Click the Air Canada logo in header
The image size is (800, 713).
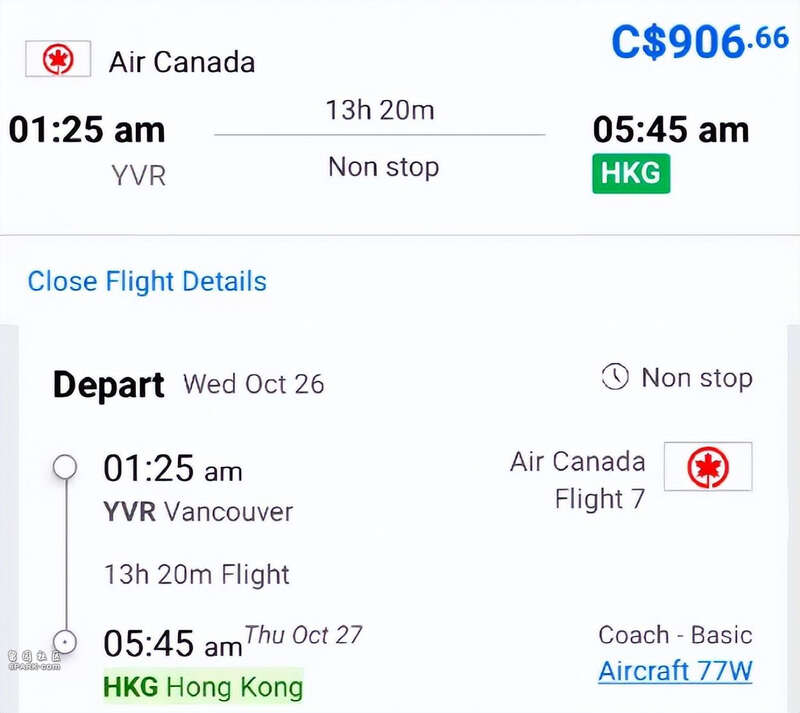pyautogui.click(x=58, y=59)
